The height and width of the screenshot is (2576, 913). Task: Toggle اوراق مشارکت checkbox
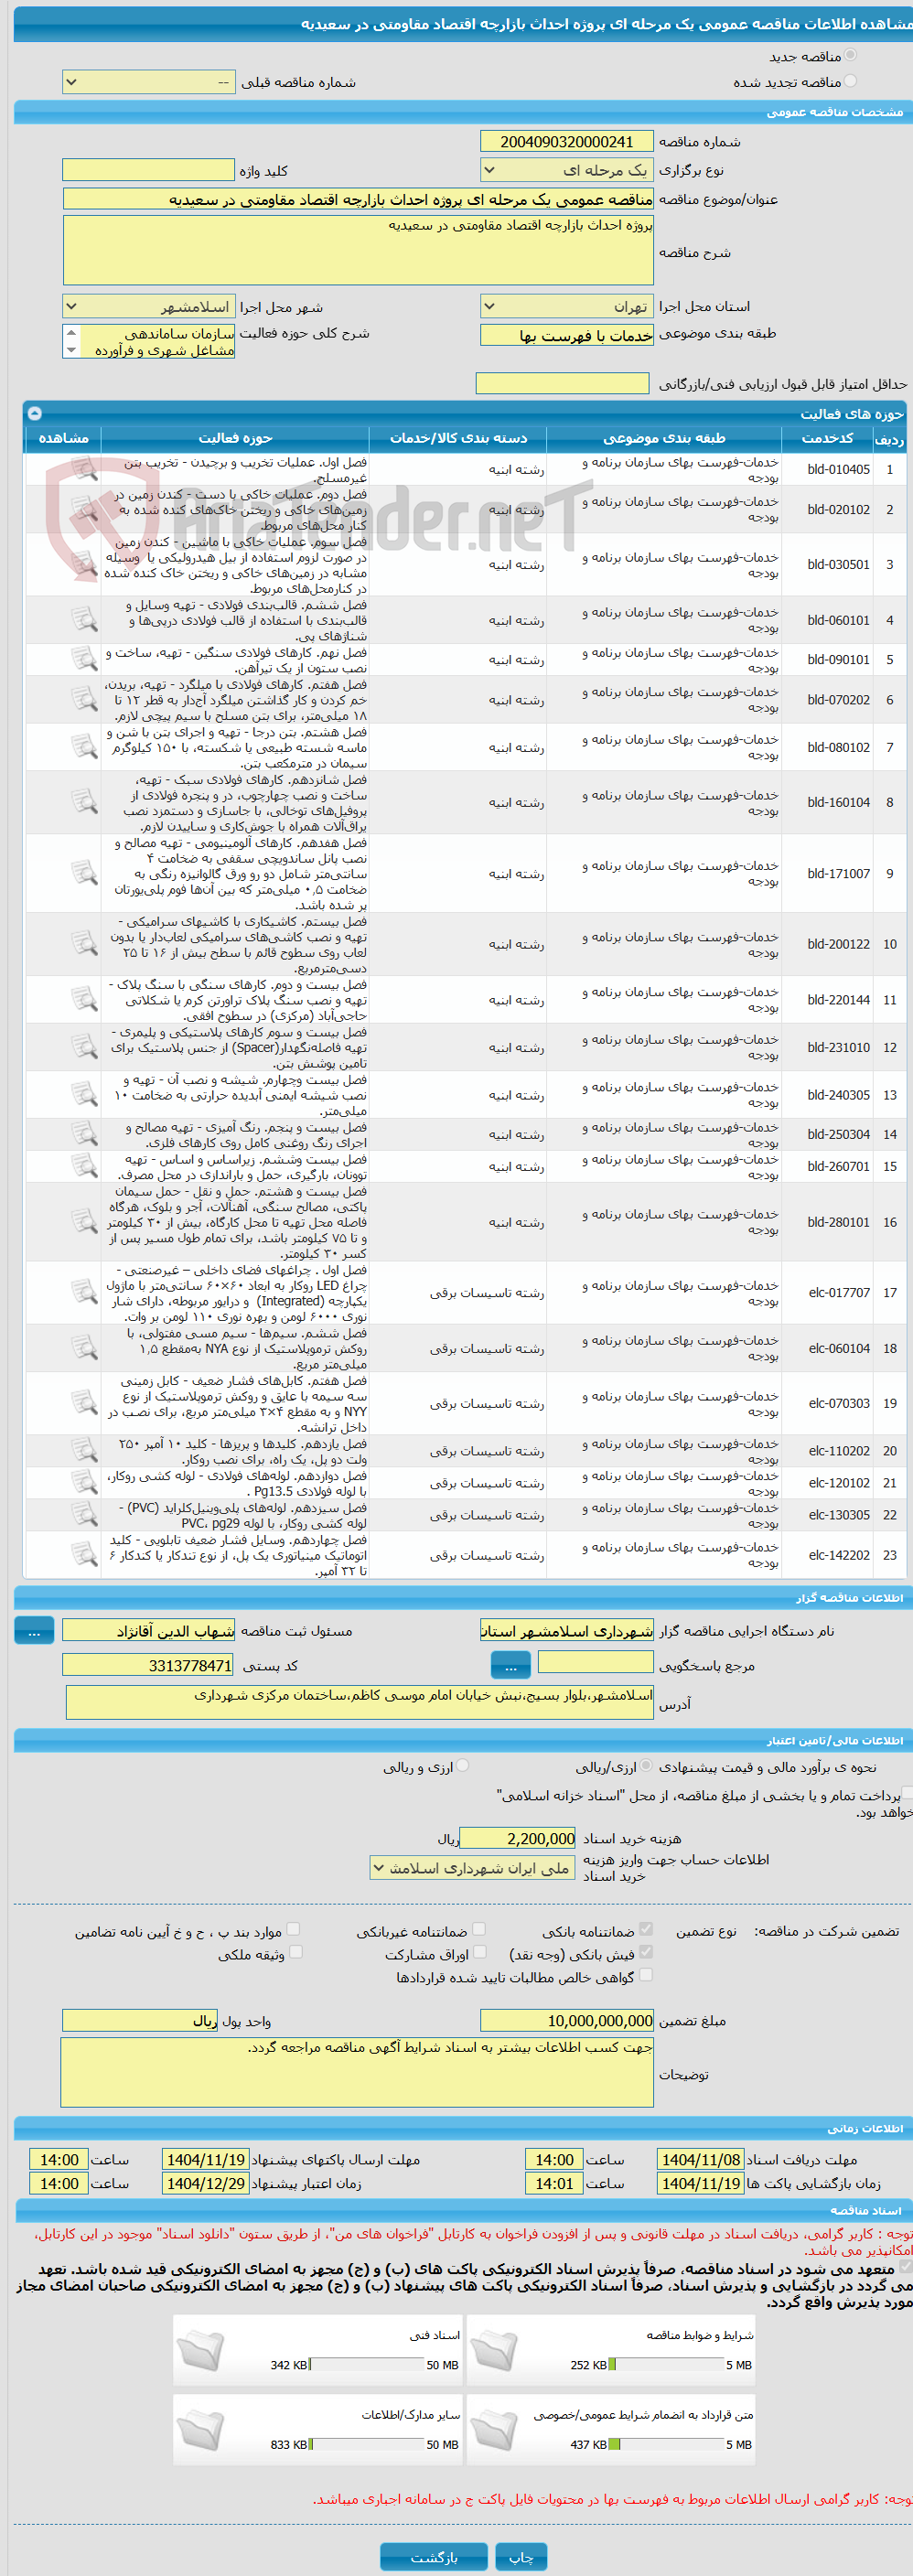tap(479, 1952)
